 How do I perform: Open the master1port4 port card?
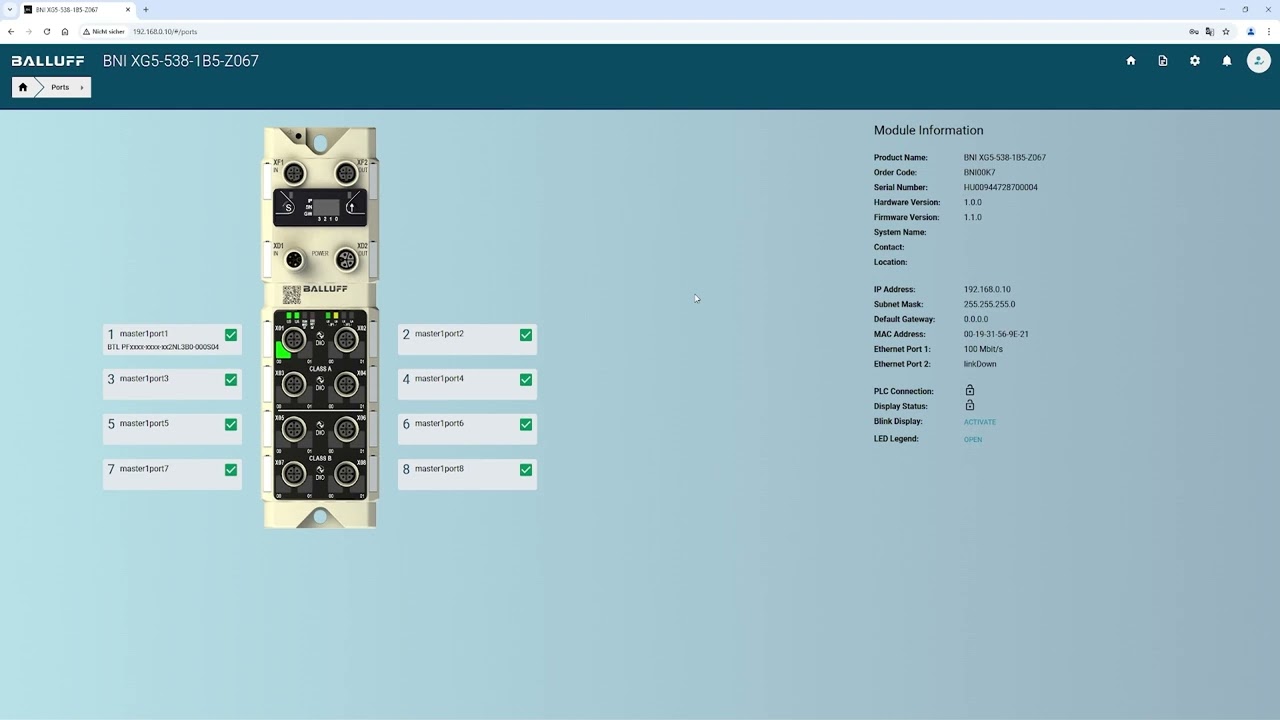coord(467,384)
